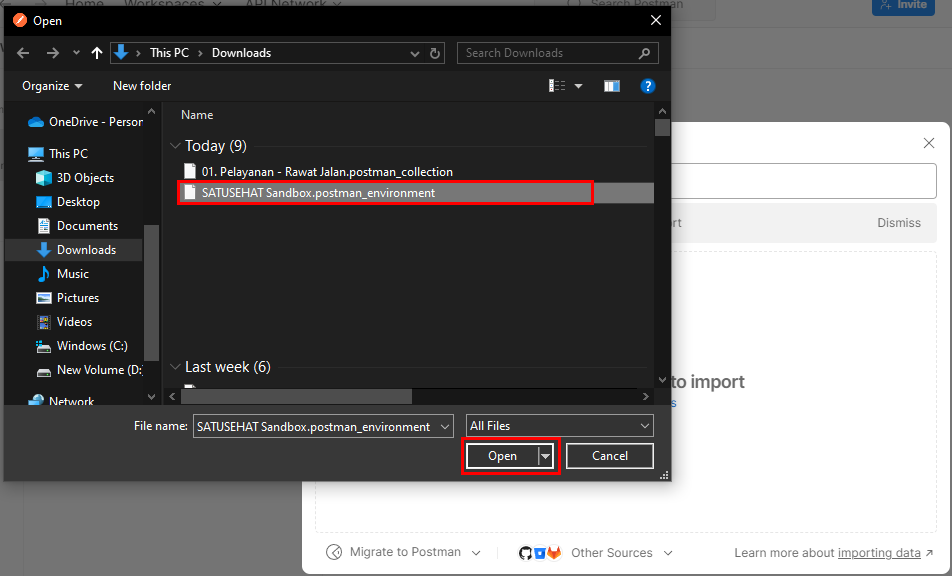Go up one folder level arrow
This screenshot has width=952, height=576.
(97, 53)
